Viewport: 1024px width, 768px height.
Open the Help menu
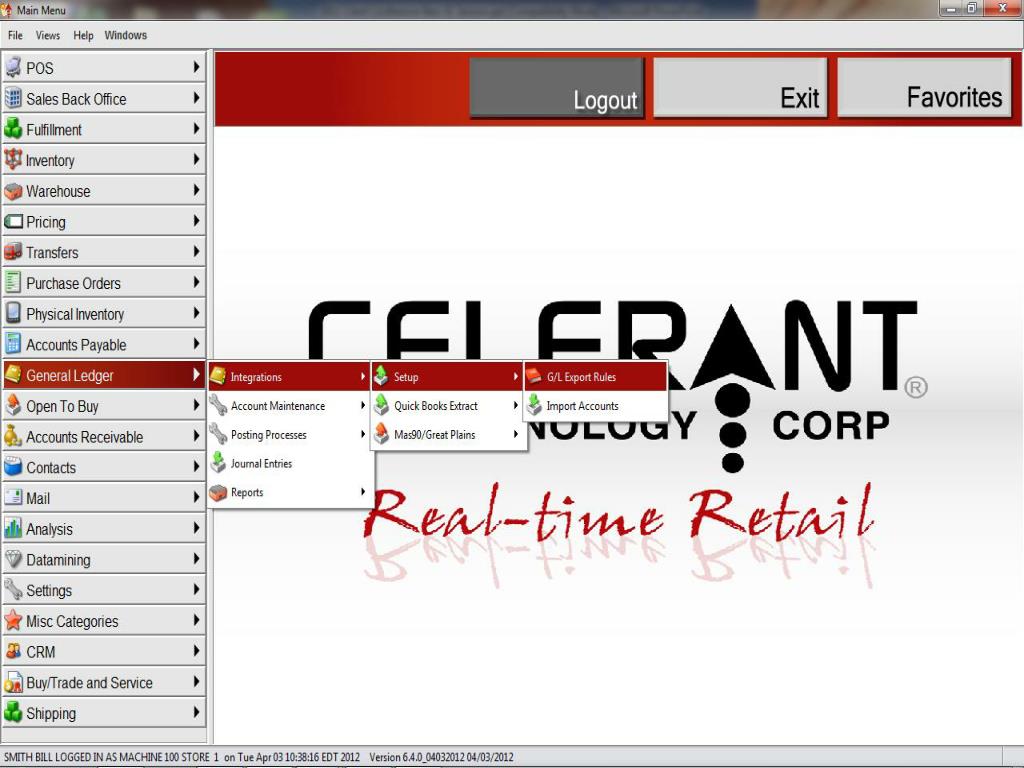tap(83, 35)
